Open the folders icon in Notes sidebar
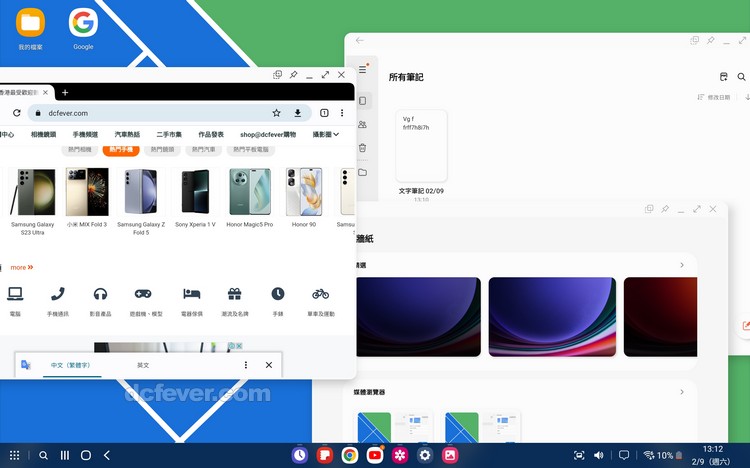This screenshot has width=750, height=468. point(363,172)
